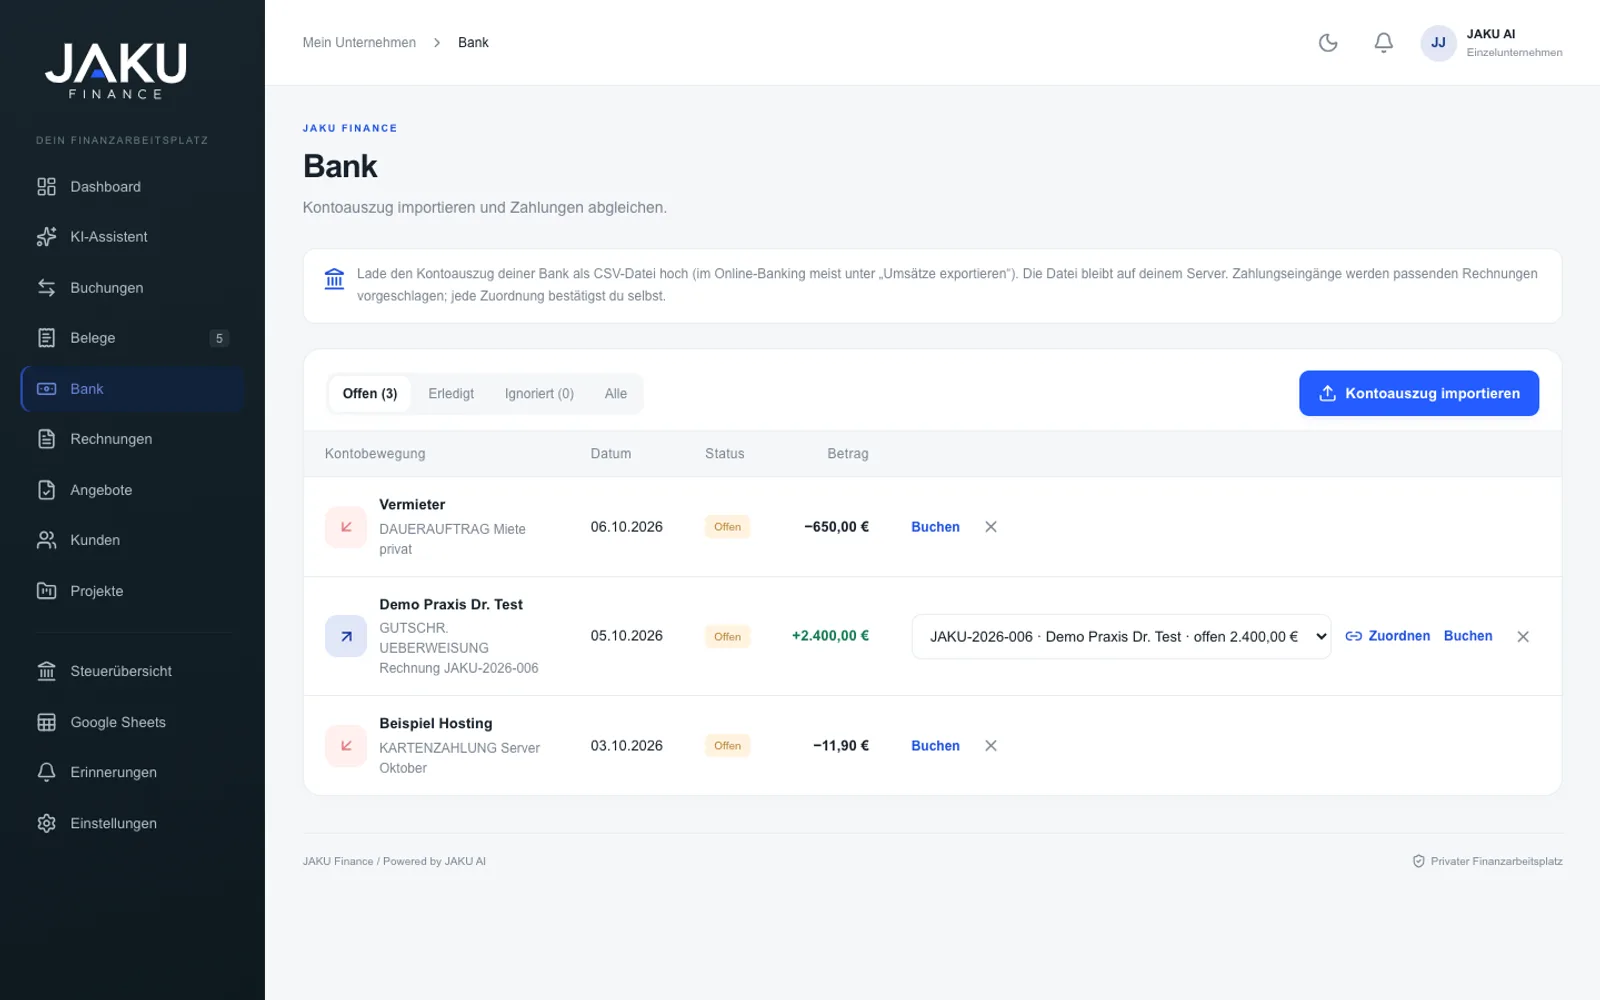The height and width of the screenshot is (1000, 1600).
Task: Click the Kunden people icon
Action: tap(46, 540)
